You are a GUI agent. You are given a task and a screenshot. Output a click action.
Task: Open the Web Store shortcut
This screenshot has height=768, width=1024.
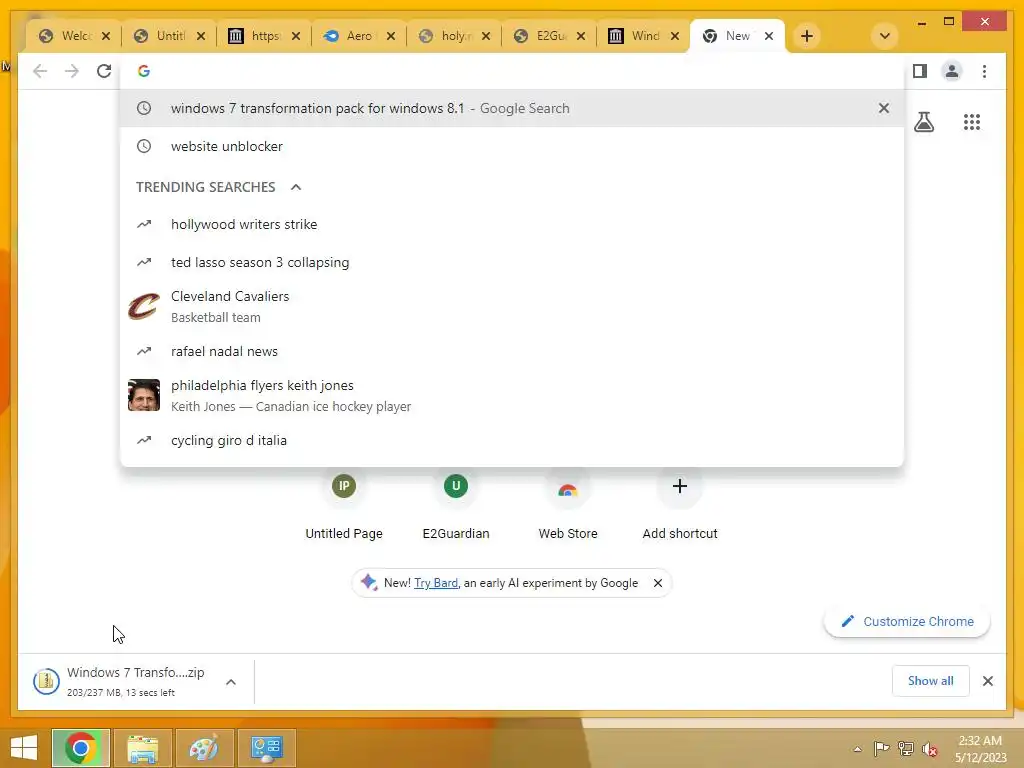pyautogui.click(x=568, y=504)
